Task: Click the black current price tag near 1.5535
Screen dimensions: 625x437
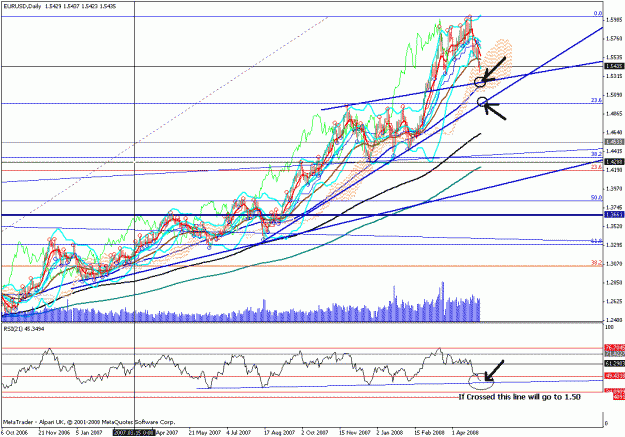Action: pos(614,66)
